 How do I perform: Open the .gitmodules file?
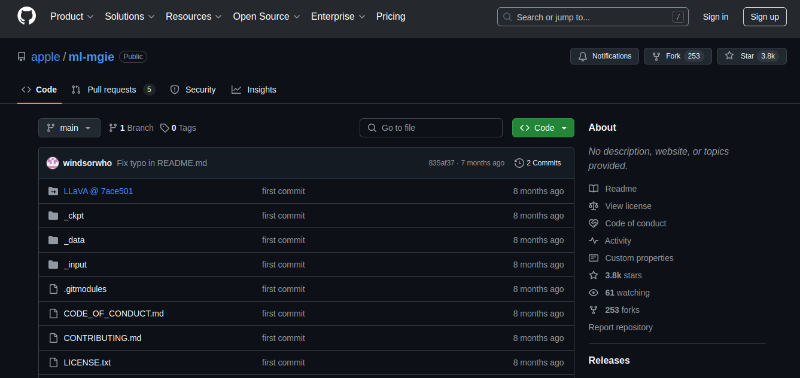[x=85, y=289]
